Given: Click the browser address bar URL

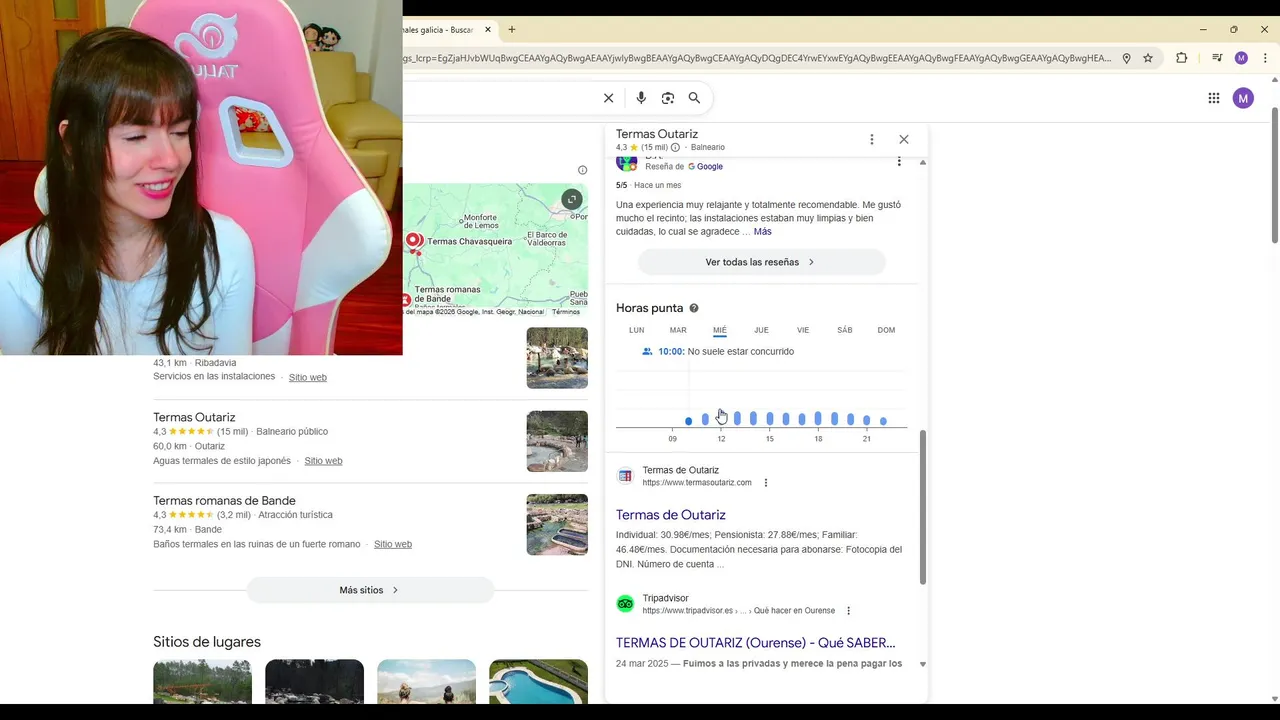Looking at the screenshot, I should [x=758, y=58].
